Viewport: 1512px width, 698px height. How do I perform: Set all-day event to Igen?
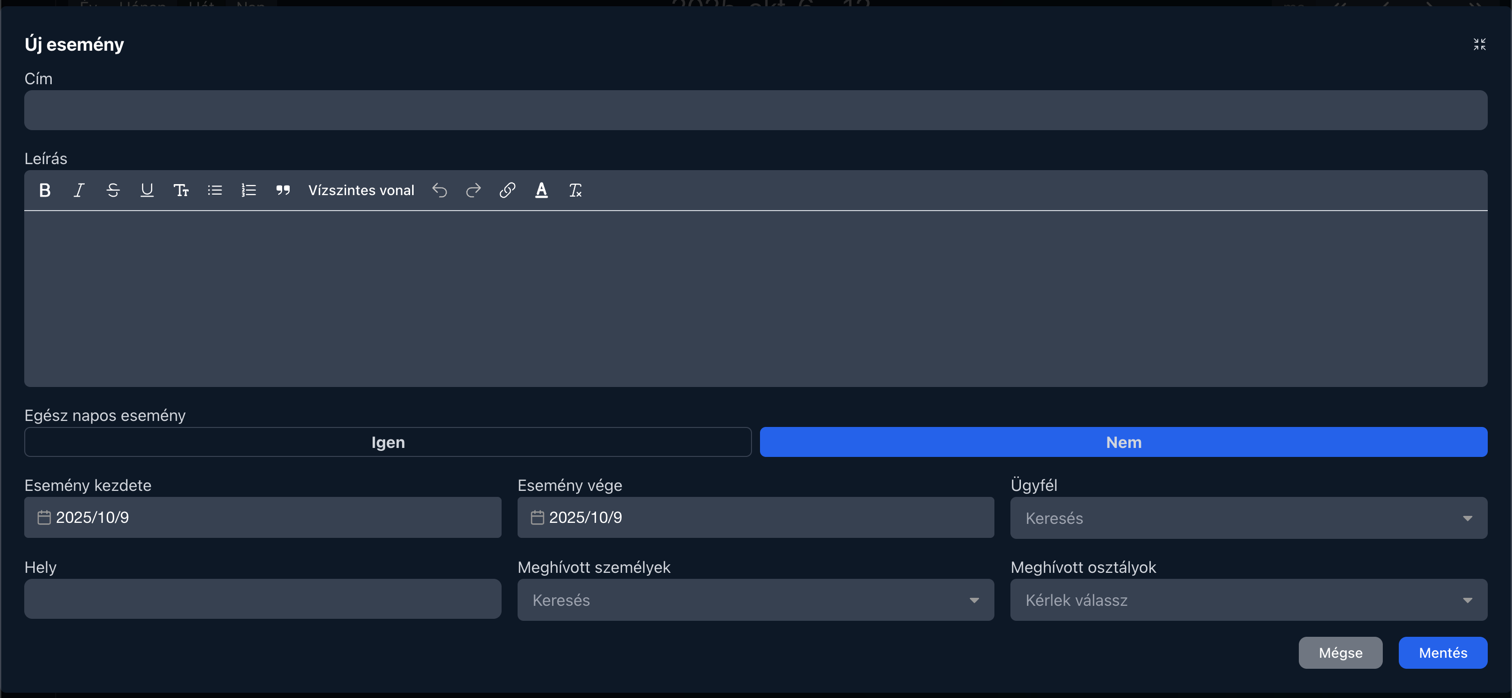point(388,442)
